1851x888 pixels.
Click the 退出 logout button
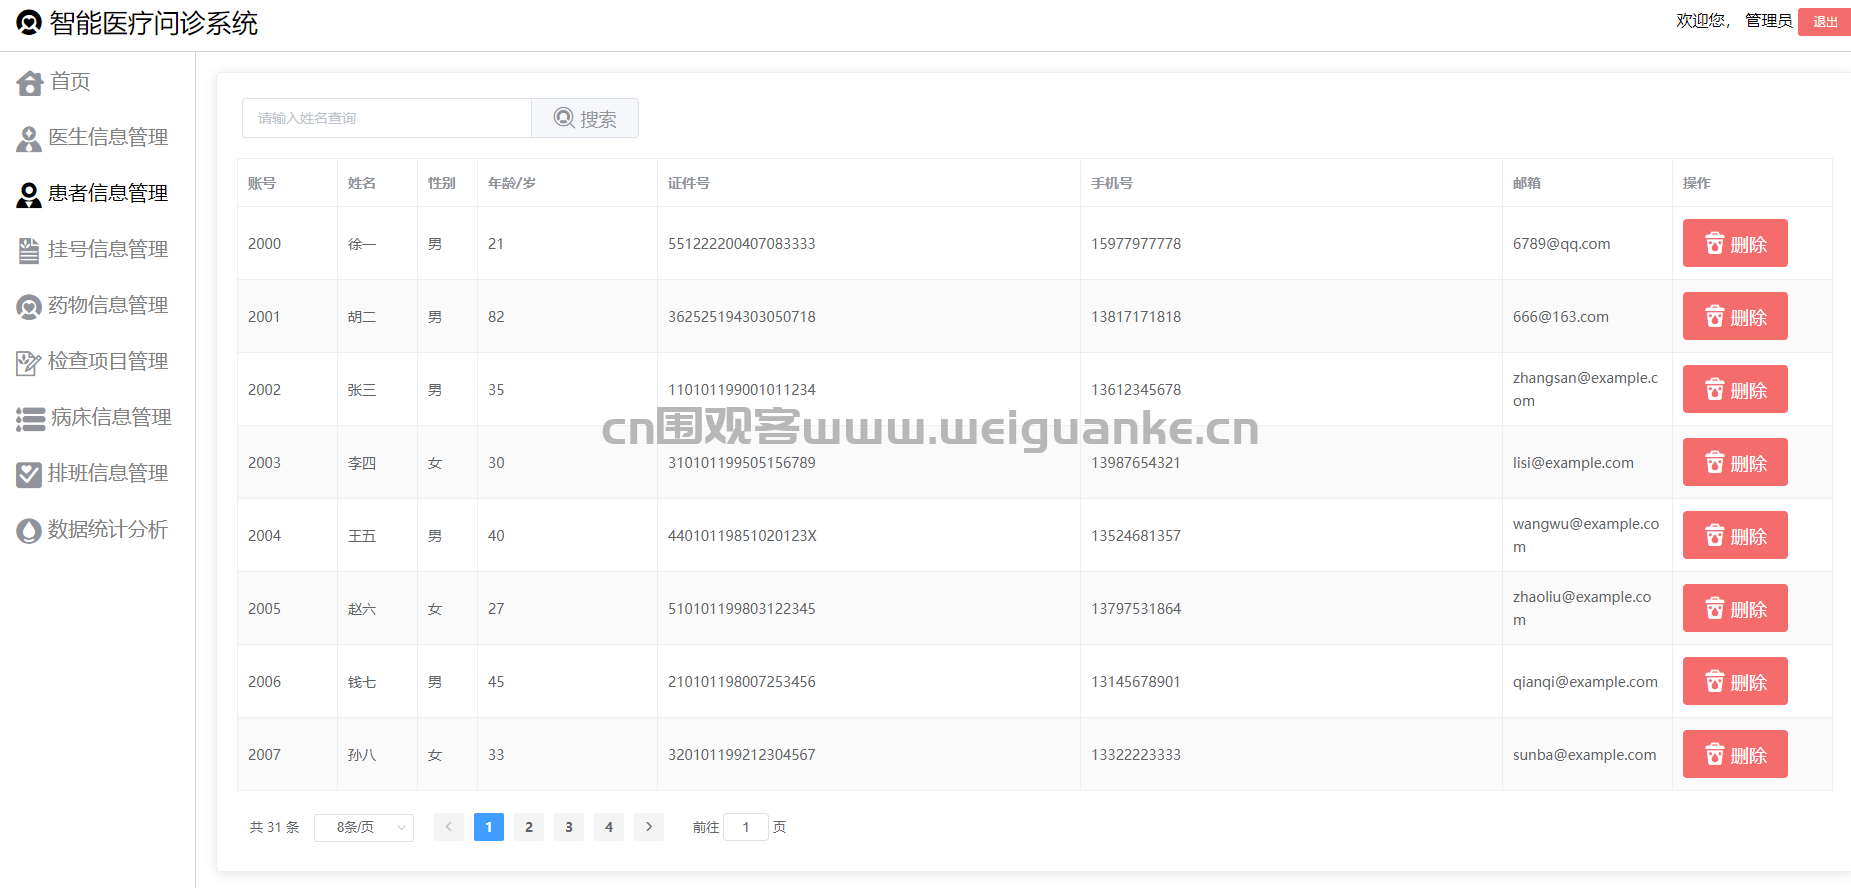click(1824, 22)
